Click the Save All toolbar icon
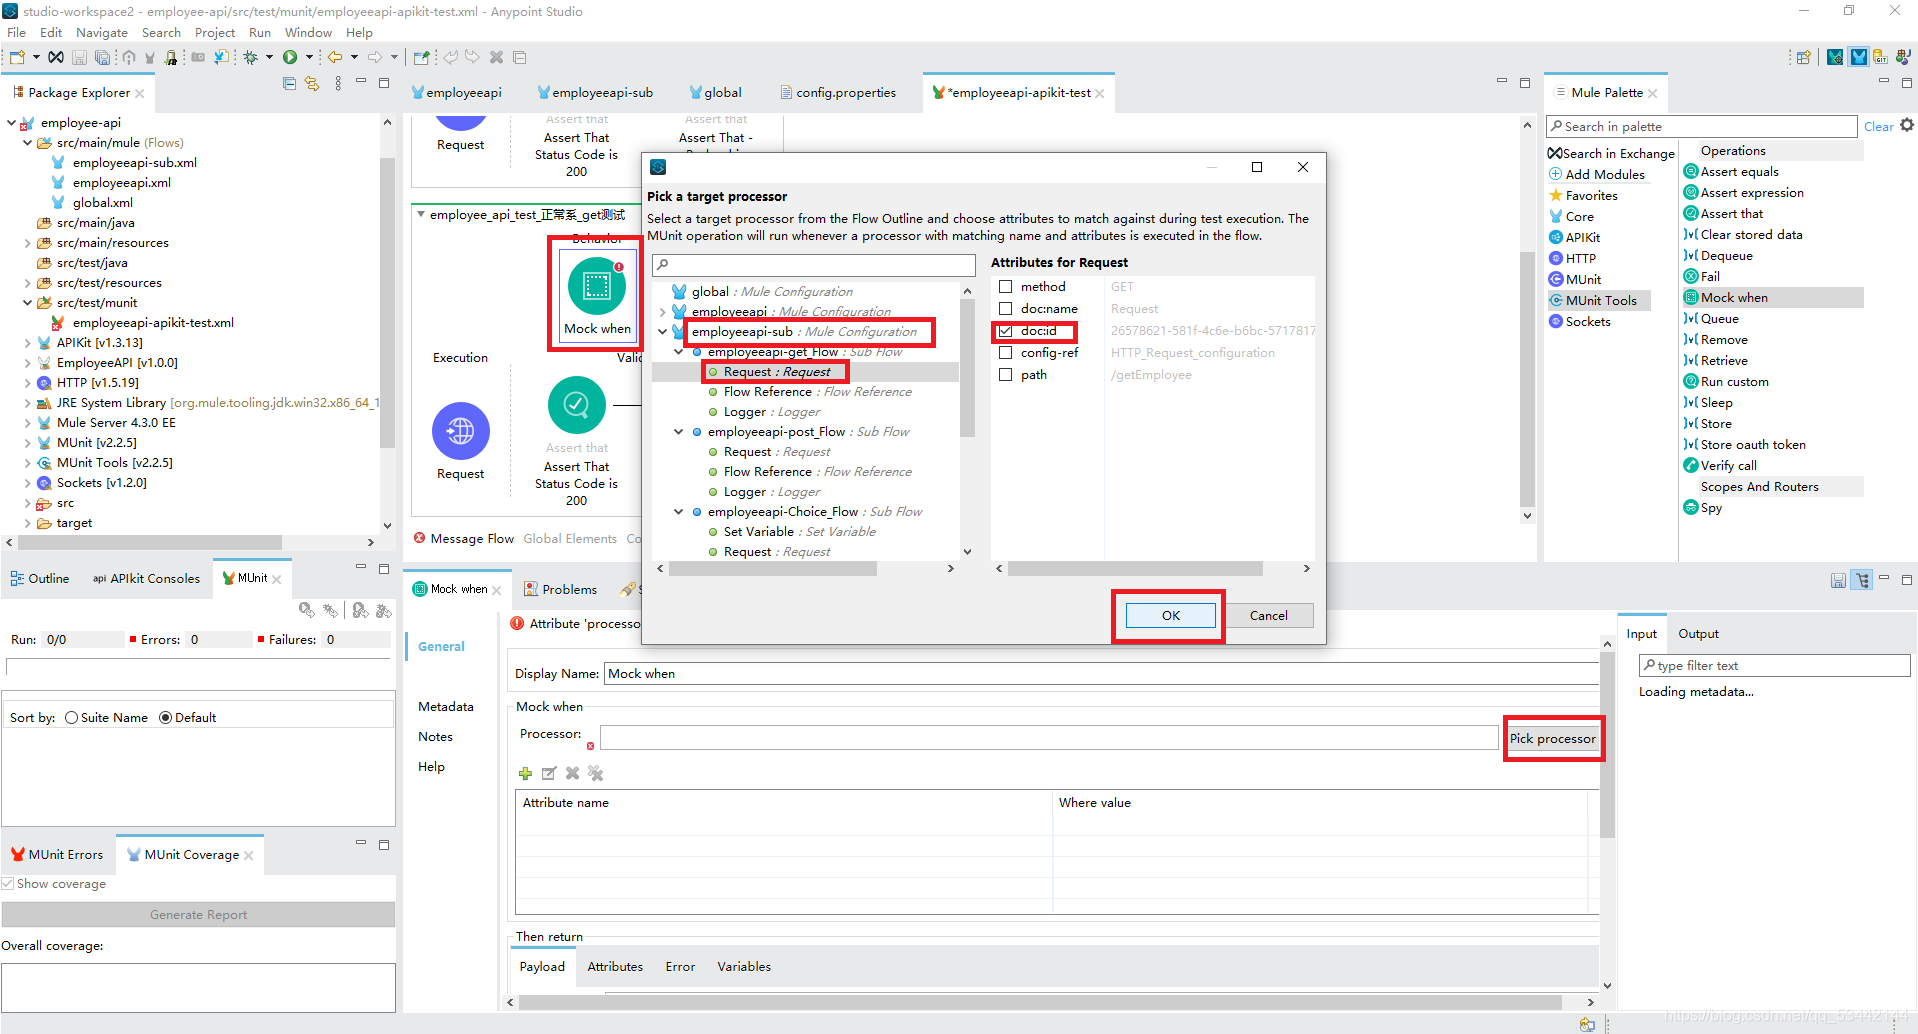Screen dimensions: 1918x1034 102,57
